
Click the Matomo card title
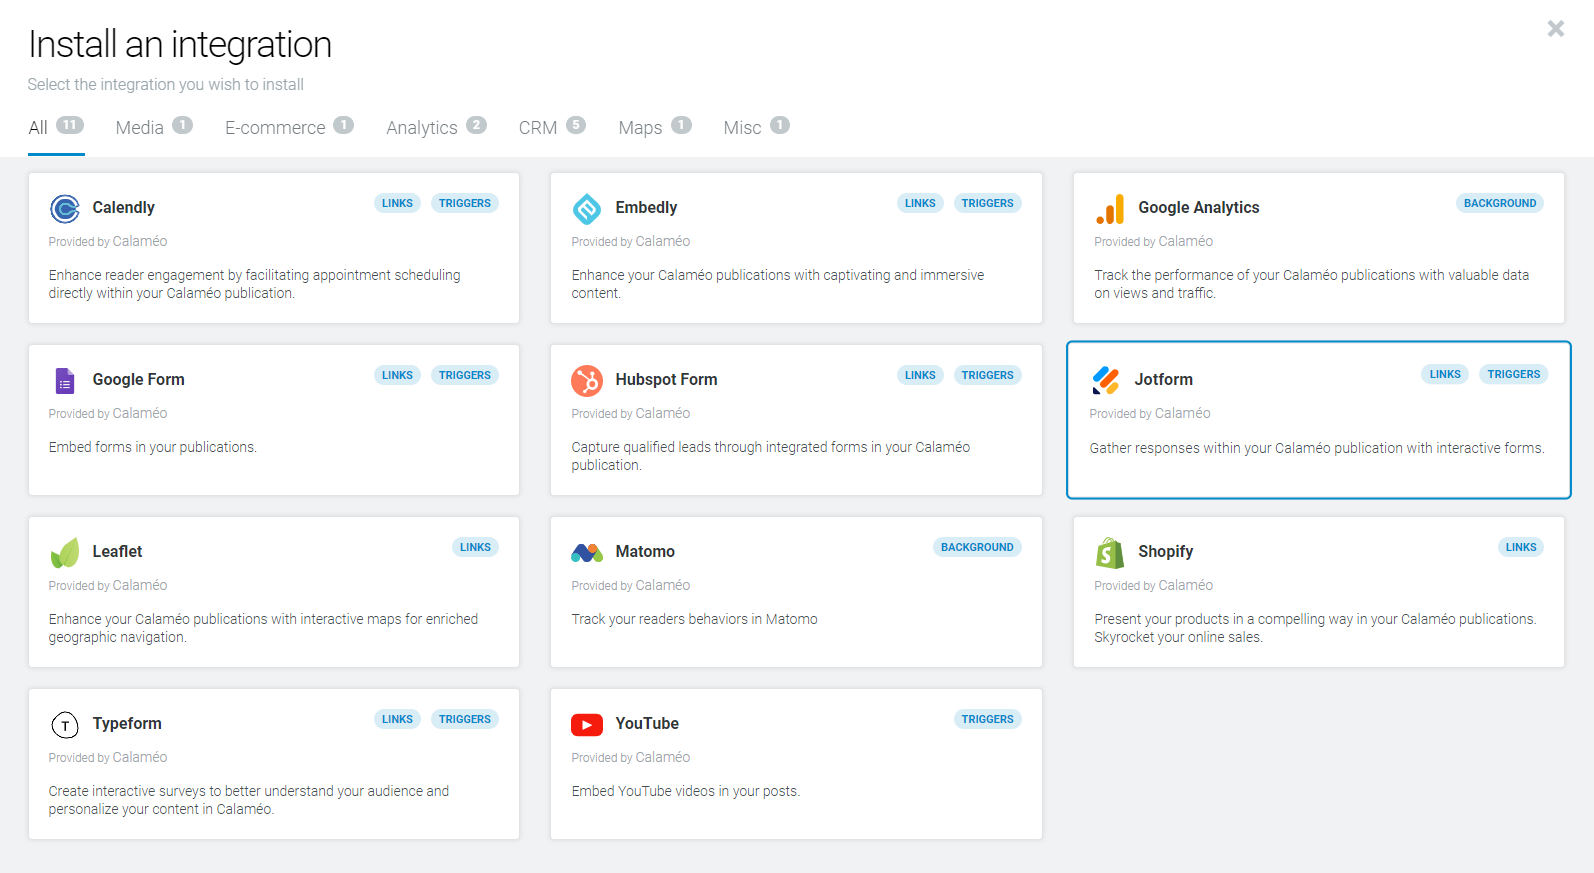pos(645,551)
